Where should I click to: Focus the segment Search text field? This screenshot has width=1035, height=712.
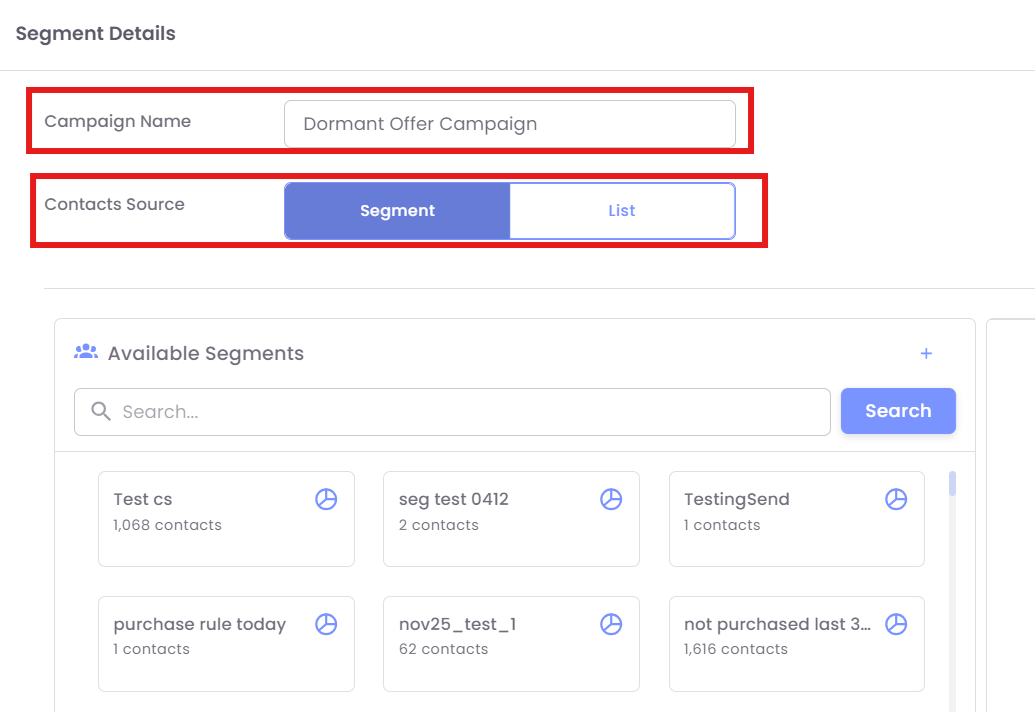tap(470, 412)
